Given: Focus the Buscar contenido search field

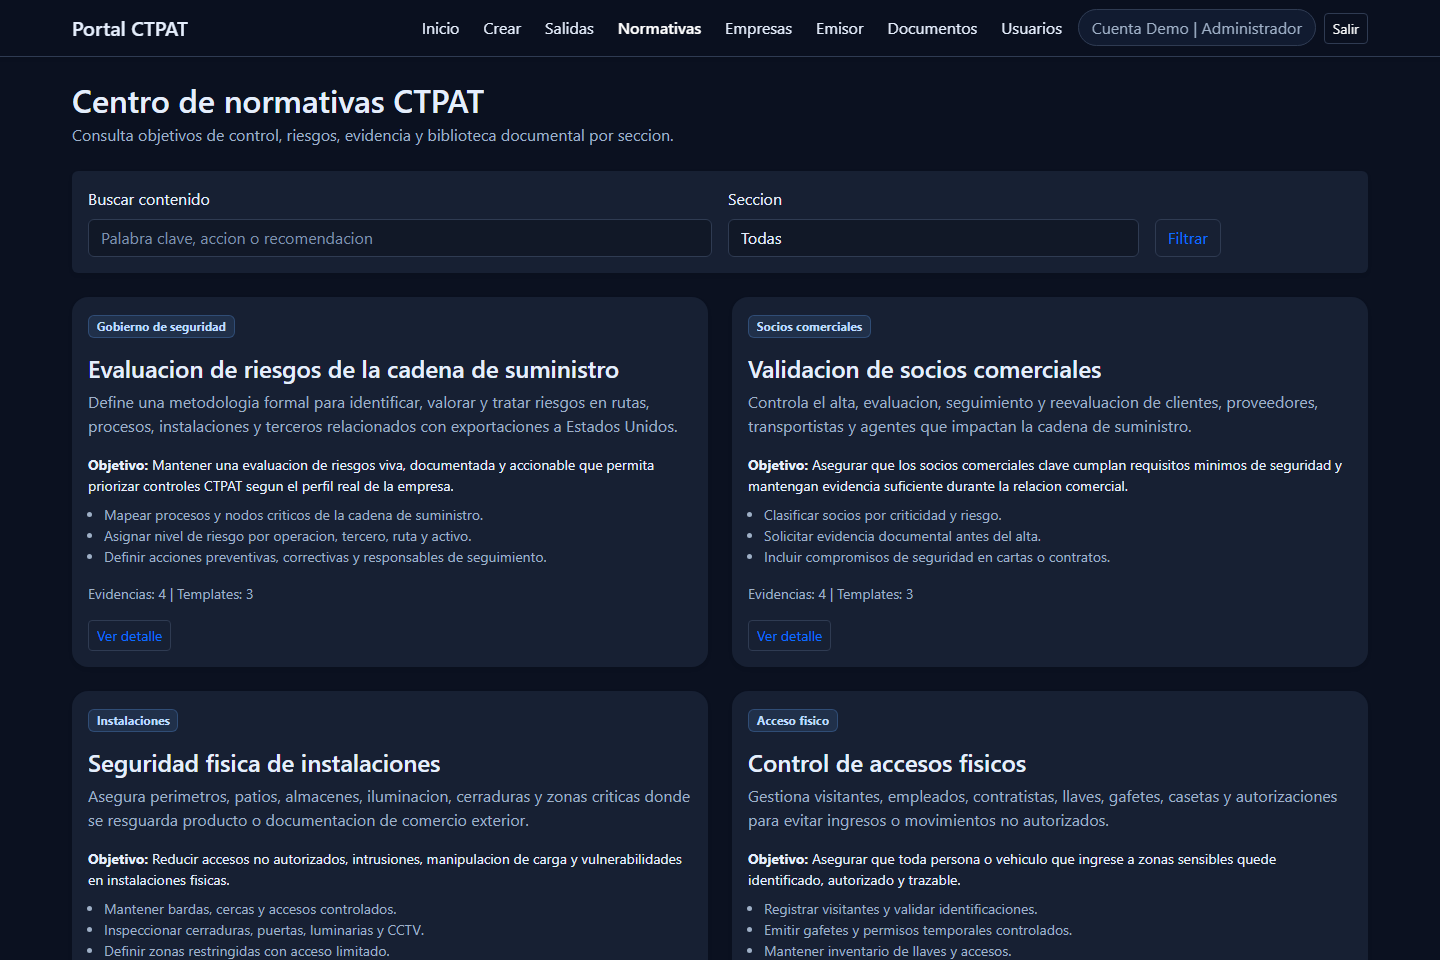Looking at the screenshot, I should 400,238.
